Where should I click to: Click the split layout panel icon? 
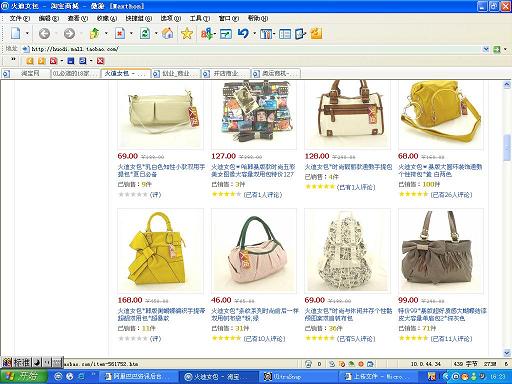coord(285,34)
